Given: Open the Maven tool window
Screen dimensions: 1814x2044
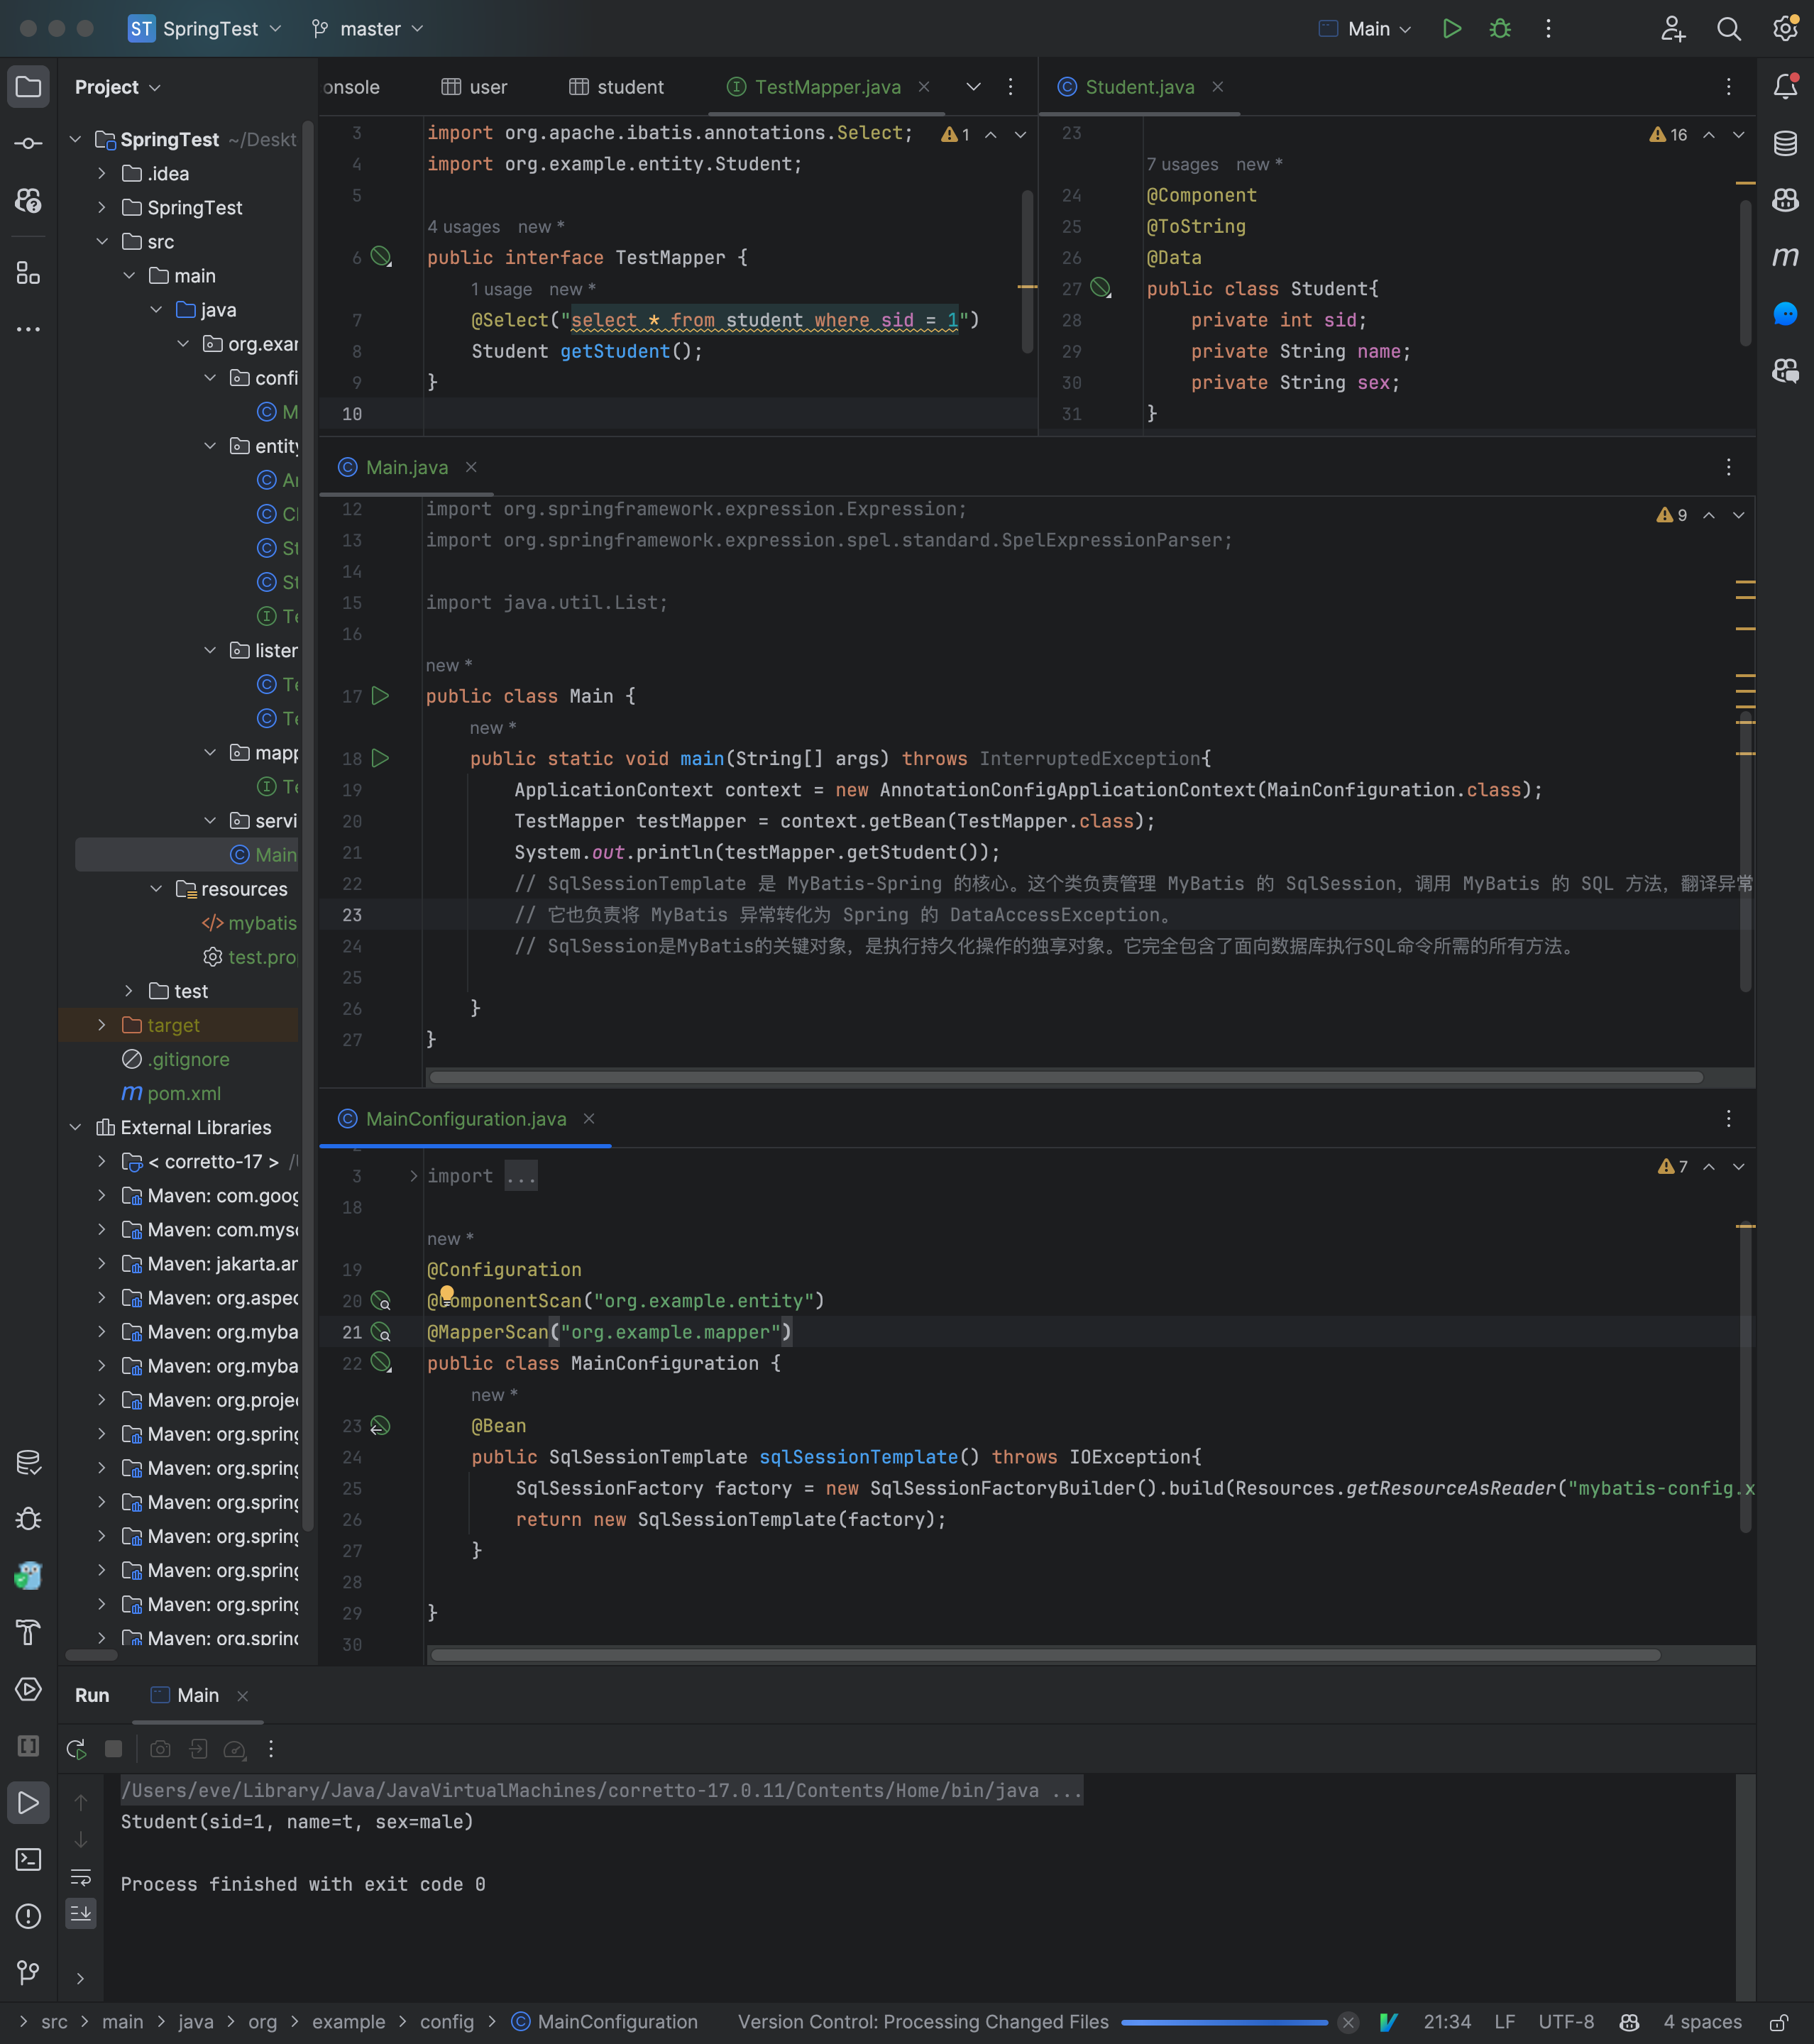Looking at the screenshot, I should coord(1787,256).
